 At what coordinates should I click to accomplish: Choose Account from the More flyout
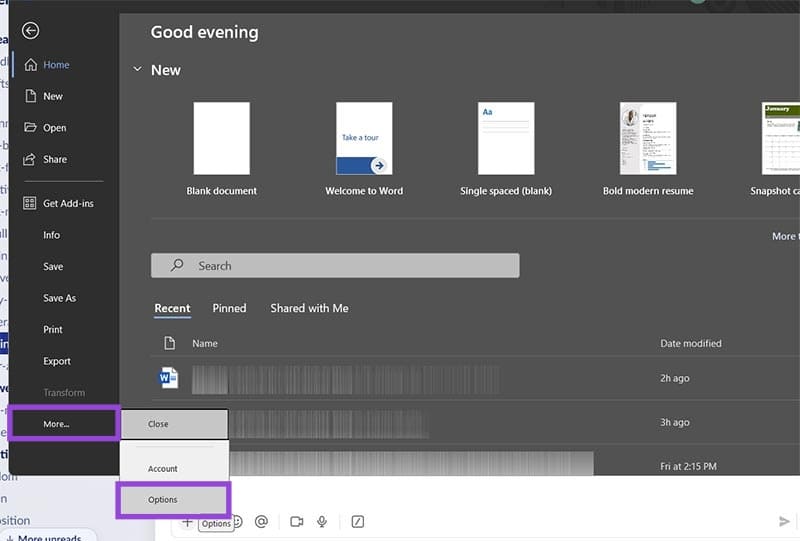click(x=174, y=469)
